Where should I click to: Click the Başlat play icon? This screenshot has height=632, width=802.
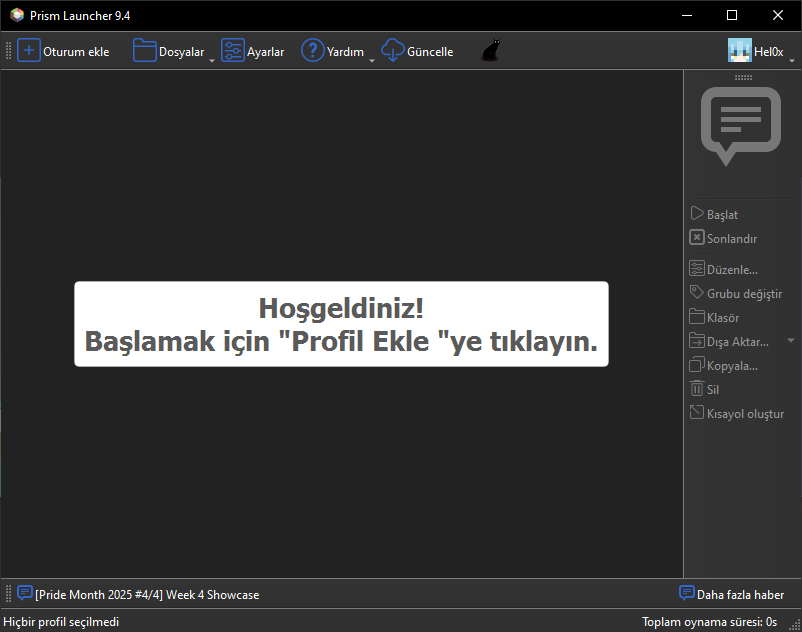(697, 213)
